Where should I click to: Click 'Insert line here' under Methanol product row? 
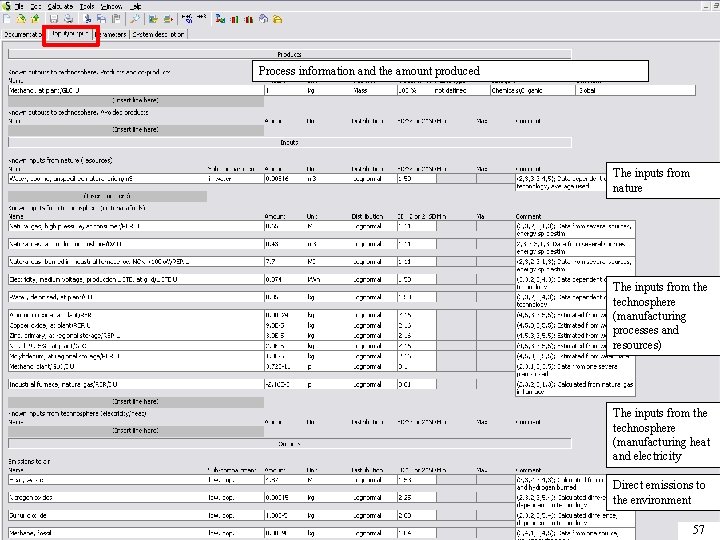136,100
